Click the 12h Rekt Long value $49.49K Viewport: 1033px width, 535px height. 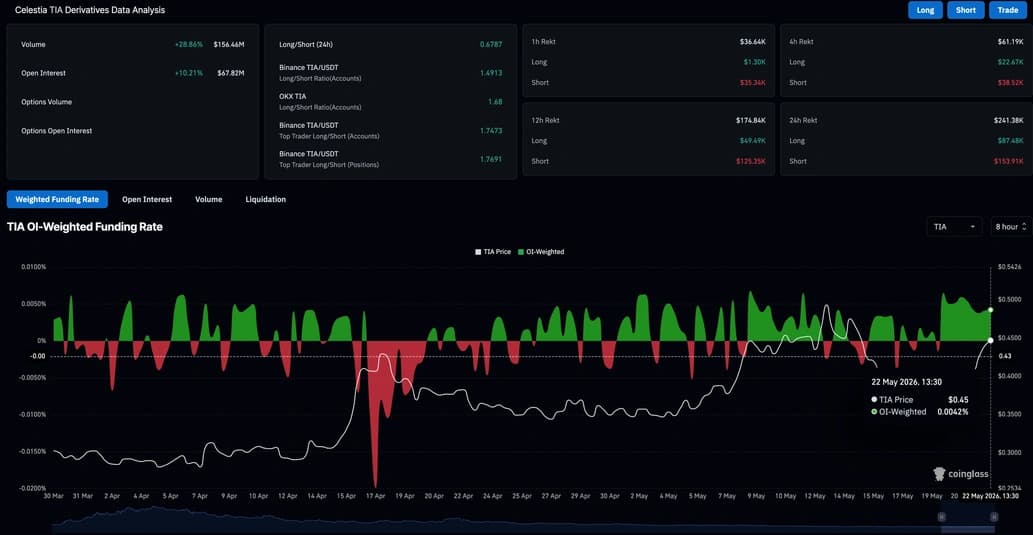pyautogui.click(x=753, y=141)
